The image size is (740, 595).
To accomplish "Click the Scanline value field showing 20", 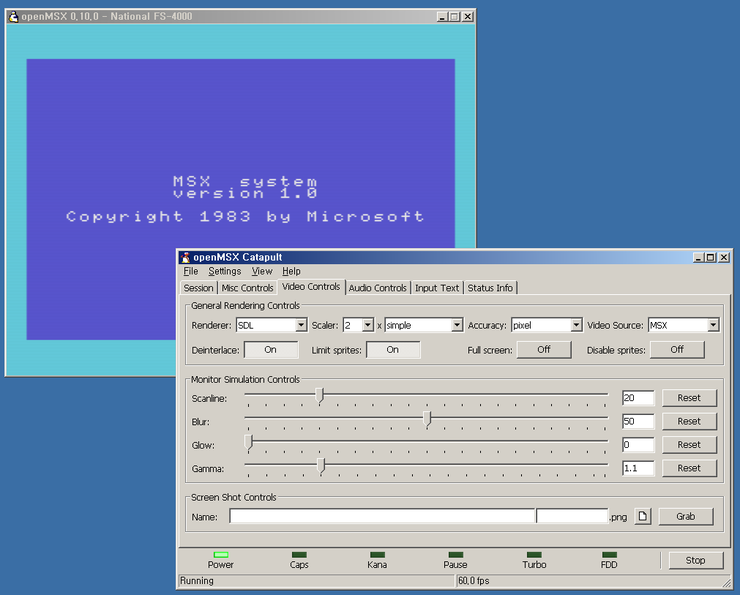I will tap(638, 398).
